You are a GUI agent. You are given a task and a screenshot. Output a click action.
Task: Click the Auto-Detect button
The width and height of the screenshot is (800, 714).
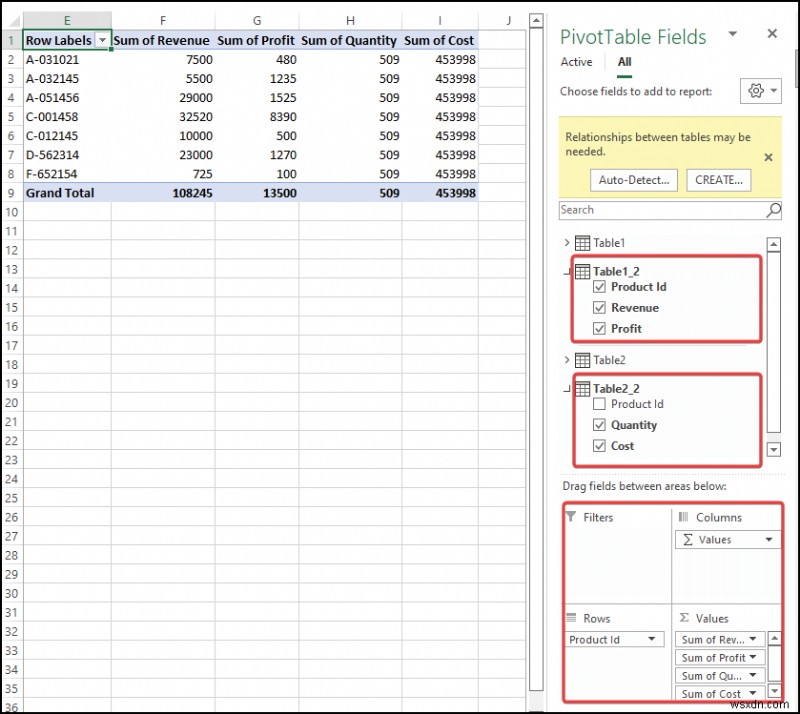click(632, 180)
